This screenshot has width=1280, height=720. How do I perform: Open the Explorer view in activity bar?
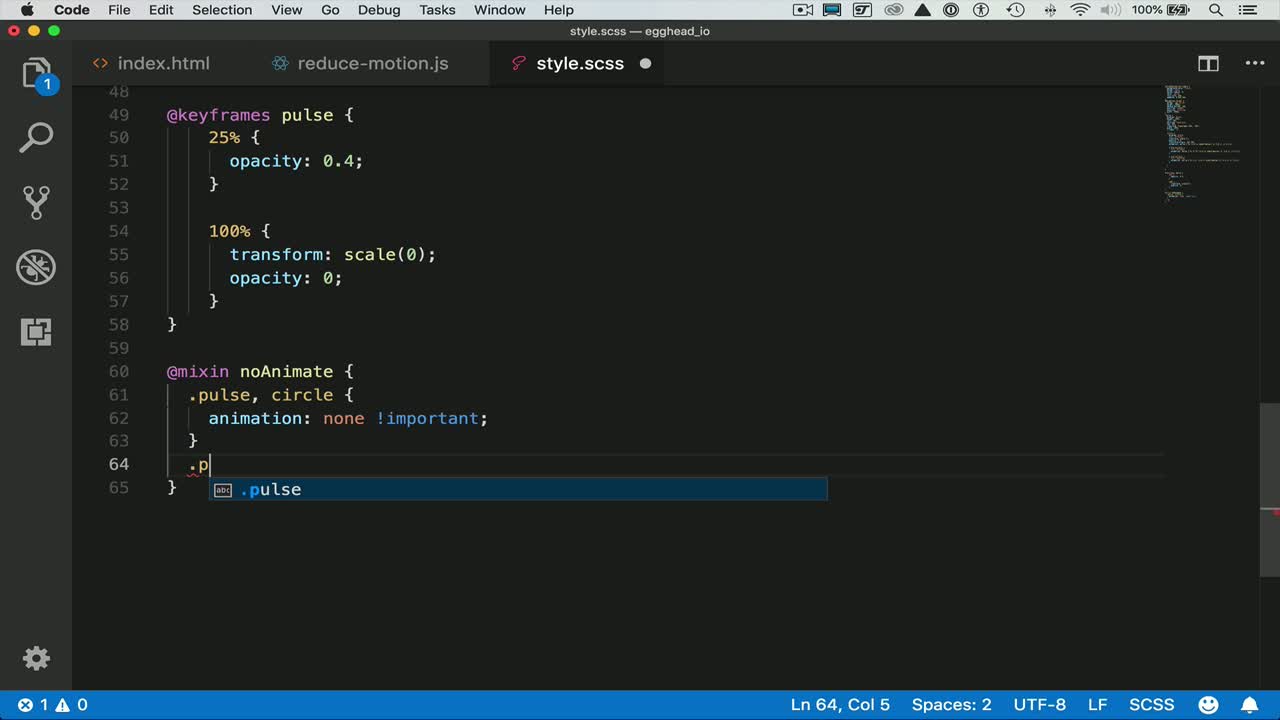pyautogui.click(x=36, y=75)
